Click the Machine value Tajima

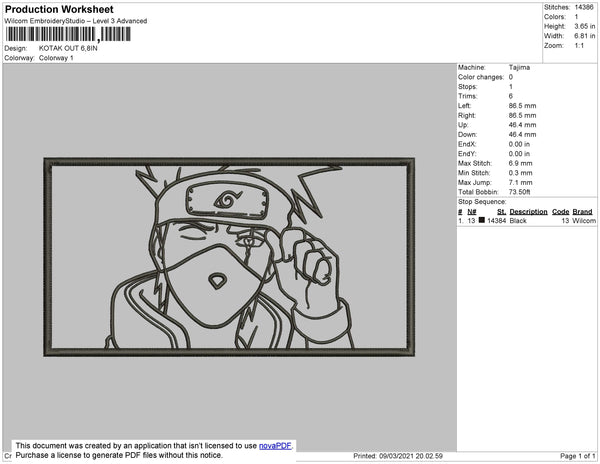[x=520, y=67]
